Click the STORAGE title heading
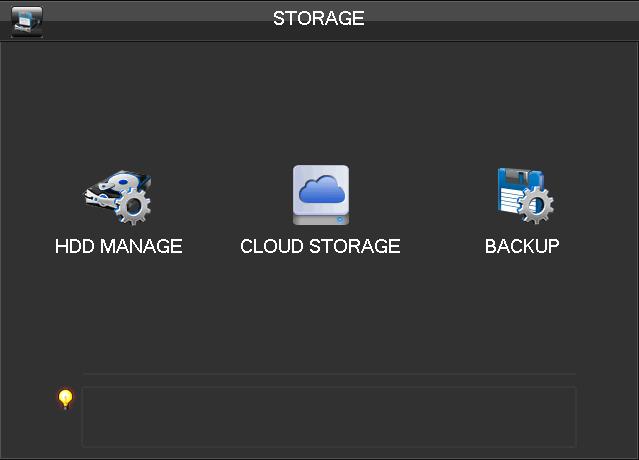639x460 pixels. pos(319,18)
